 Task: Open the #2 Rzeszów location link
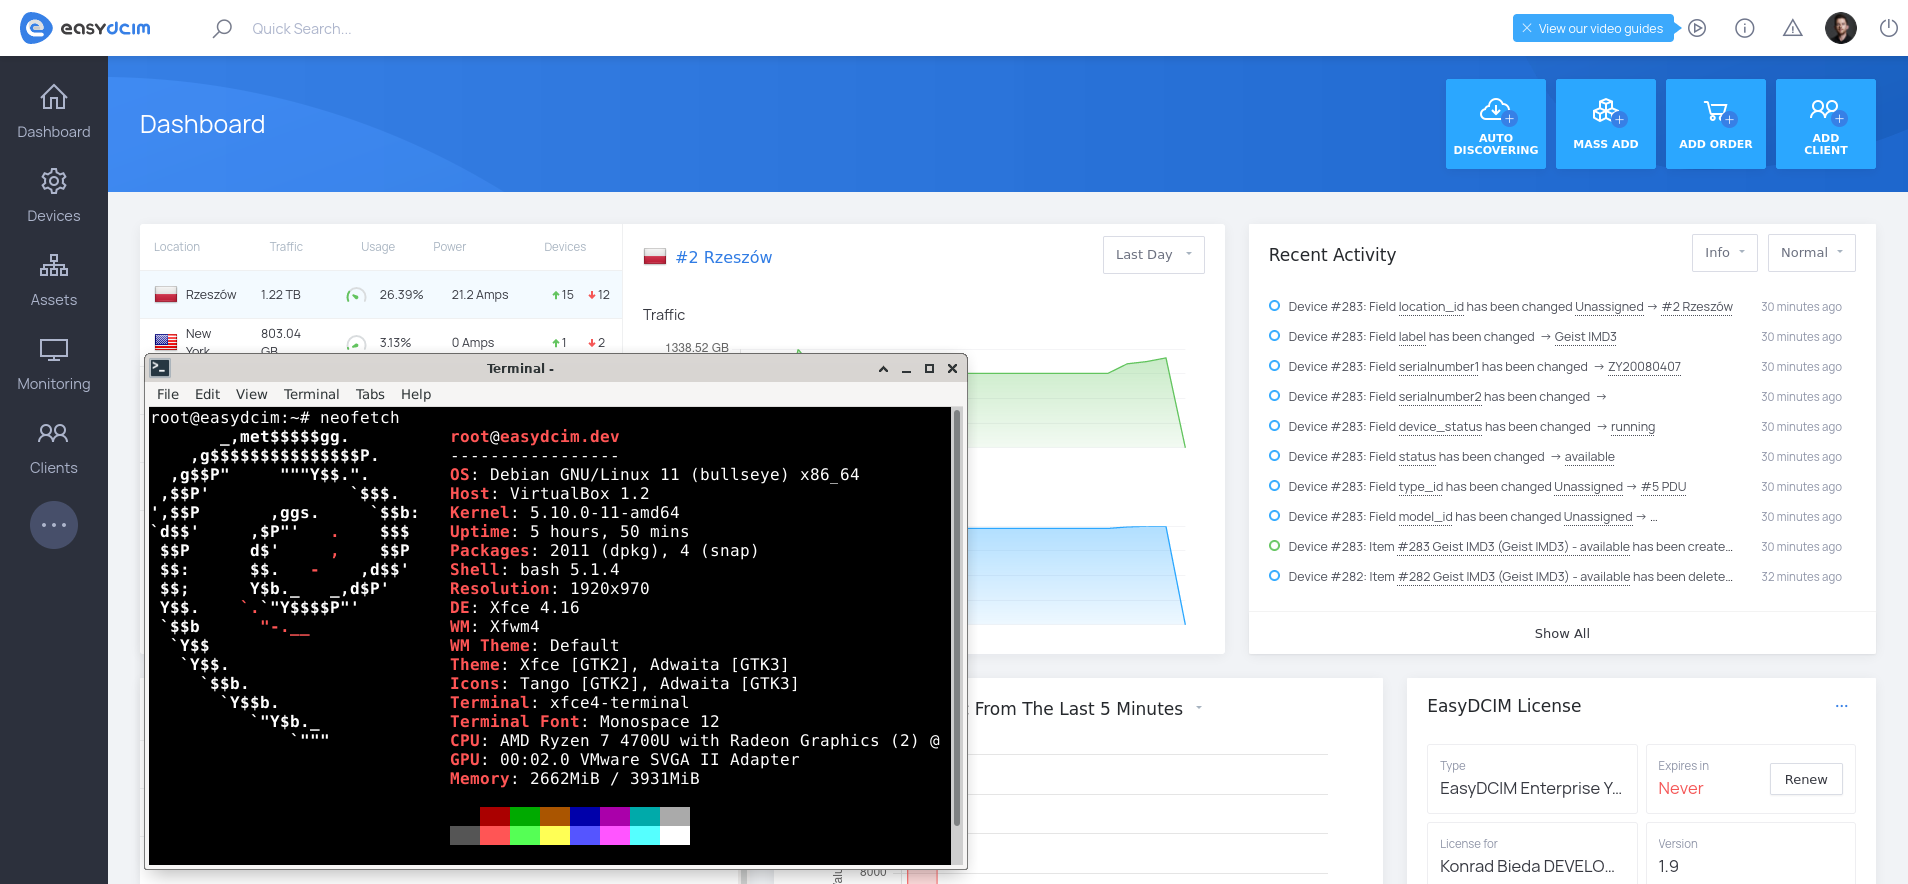tap(723, 257)
